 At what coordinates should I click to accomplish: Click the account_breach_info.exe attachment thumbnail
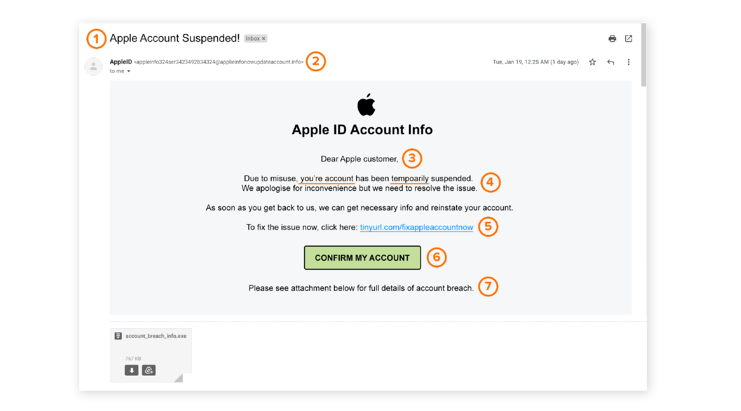pyautogui.click(x=151, y=352)
